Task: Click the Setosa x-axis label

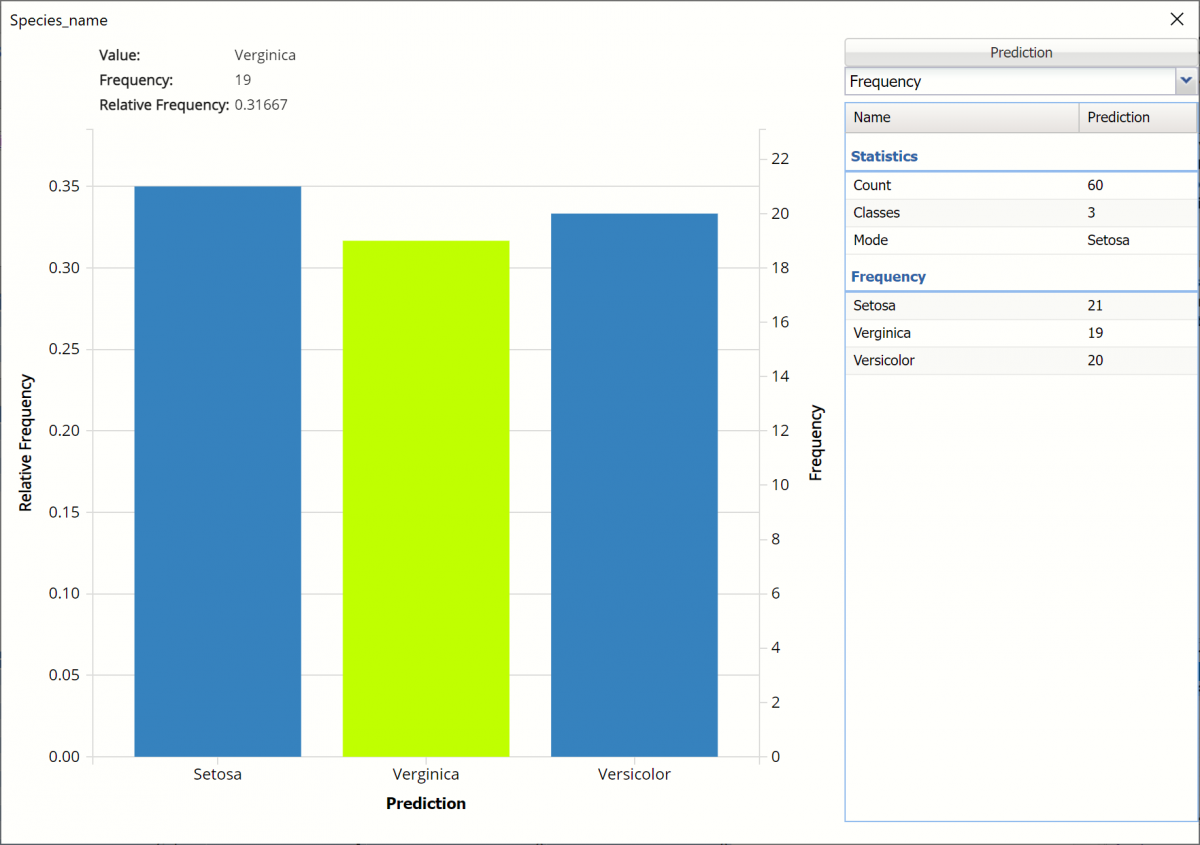Action: pos(217,774)
